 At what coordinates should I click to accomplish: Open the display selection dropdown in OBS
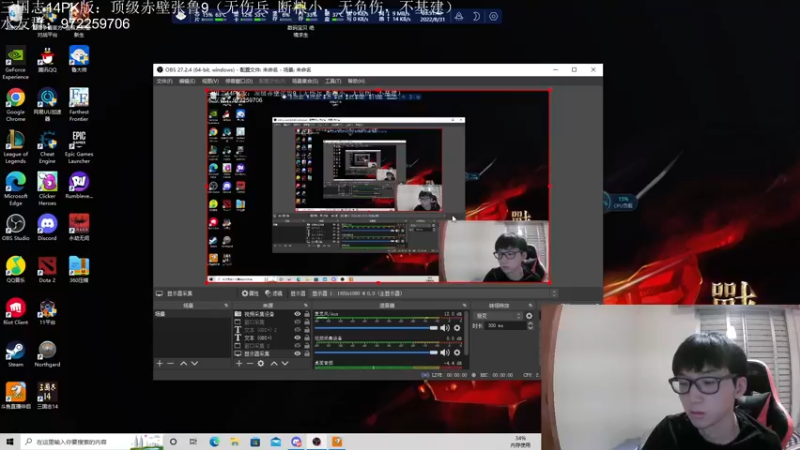[x=433, y=293]
